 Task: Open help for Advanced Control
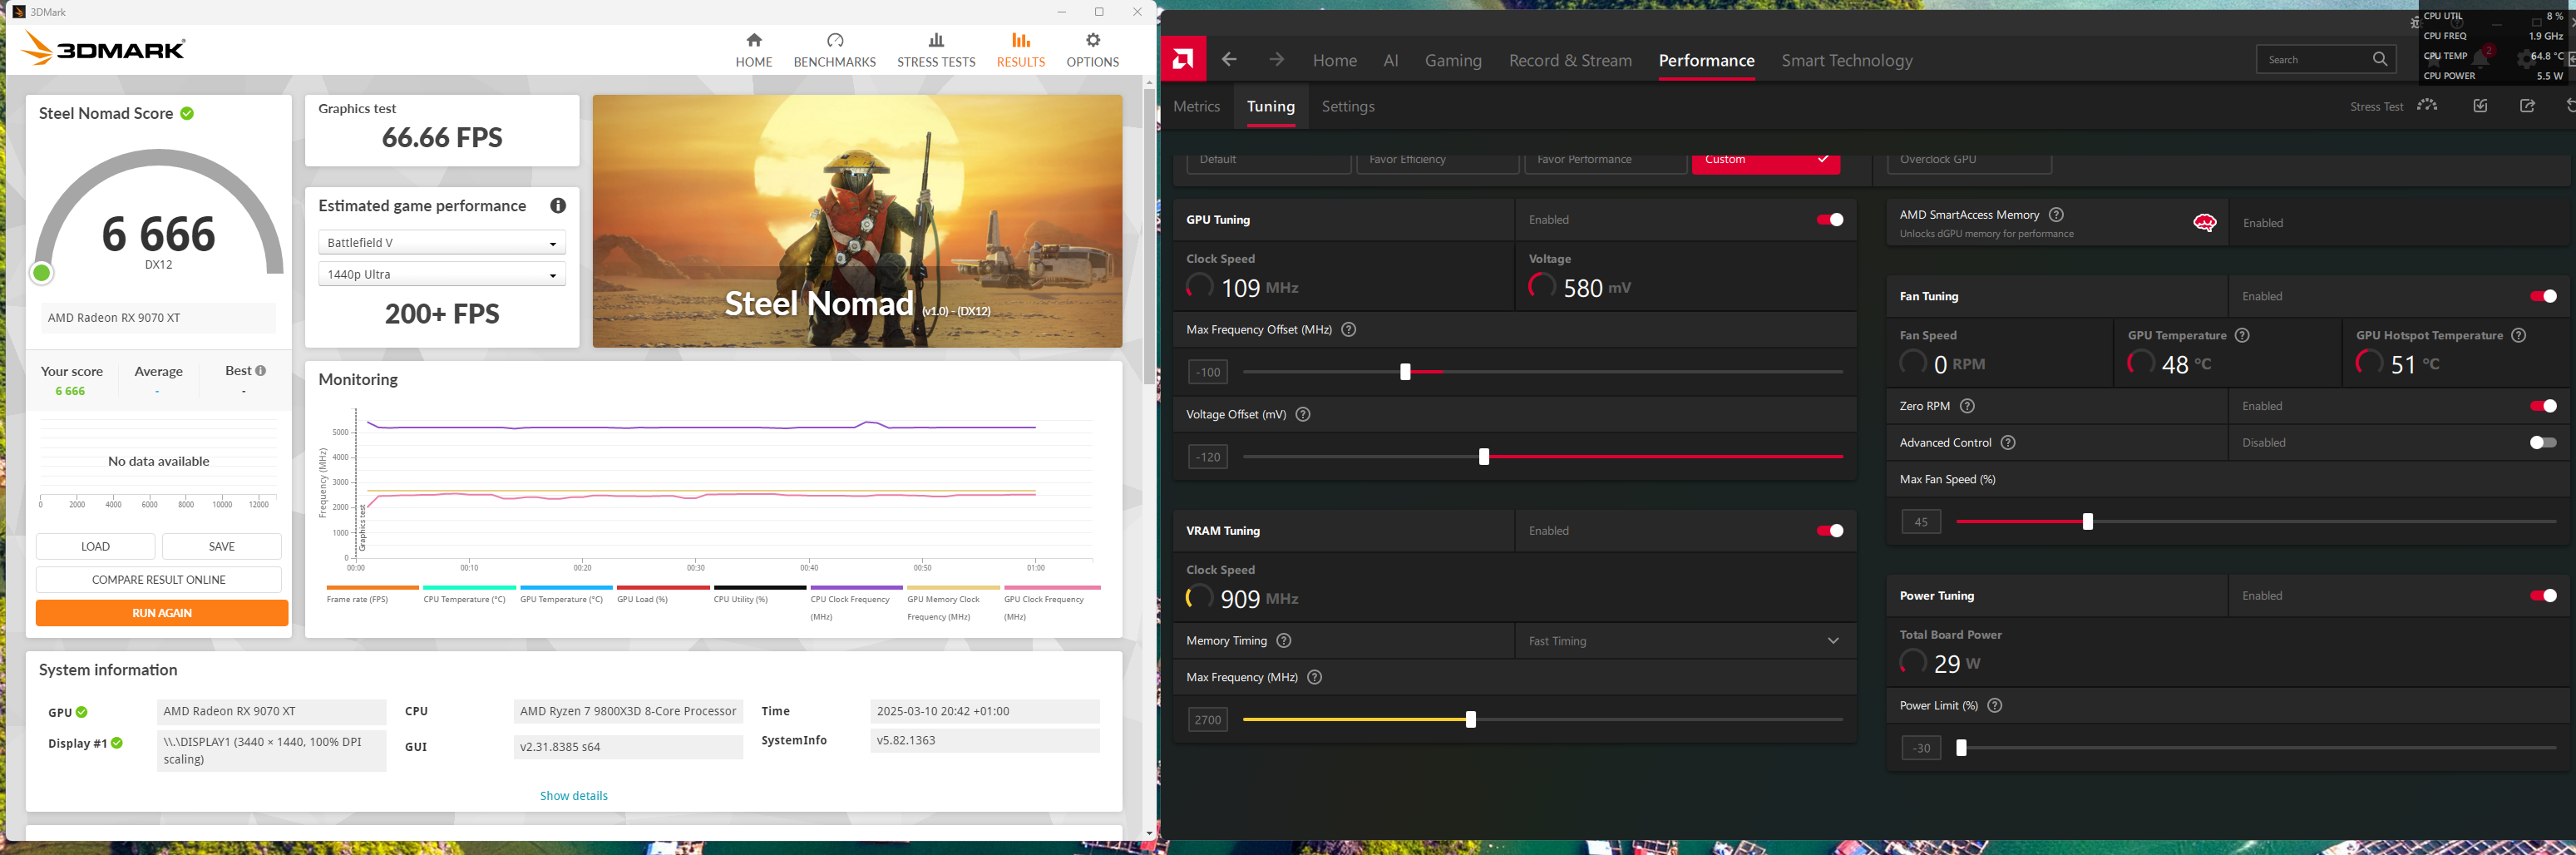coord(2008,443)
